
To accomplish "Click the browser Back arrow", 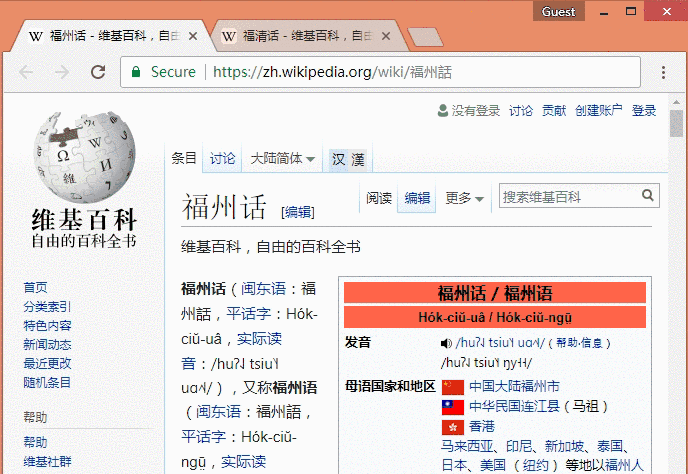I will tap(26, 72).
